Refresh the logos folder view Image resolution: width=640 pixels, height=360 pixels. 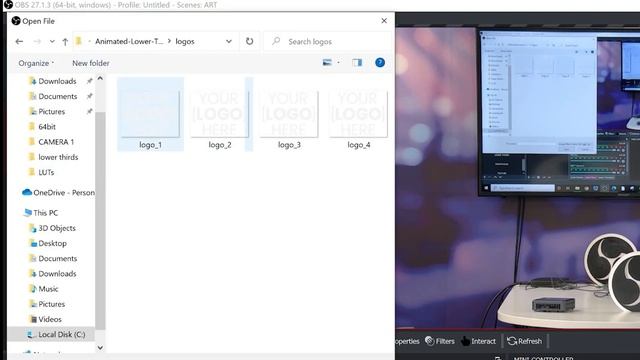[x=249, y=42]
